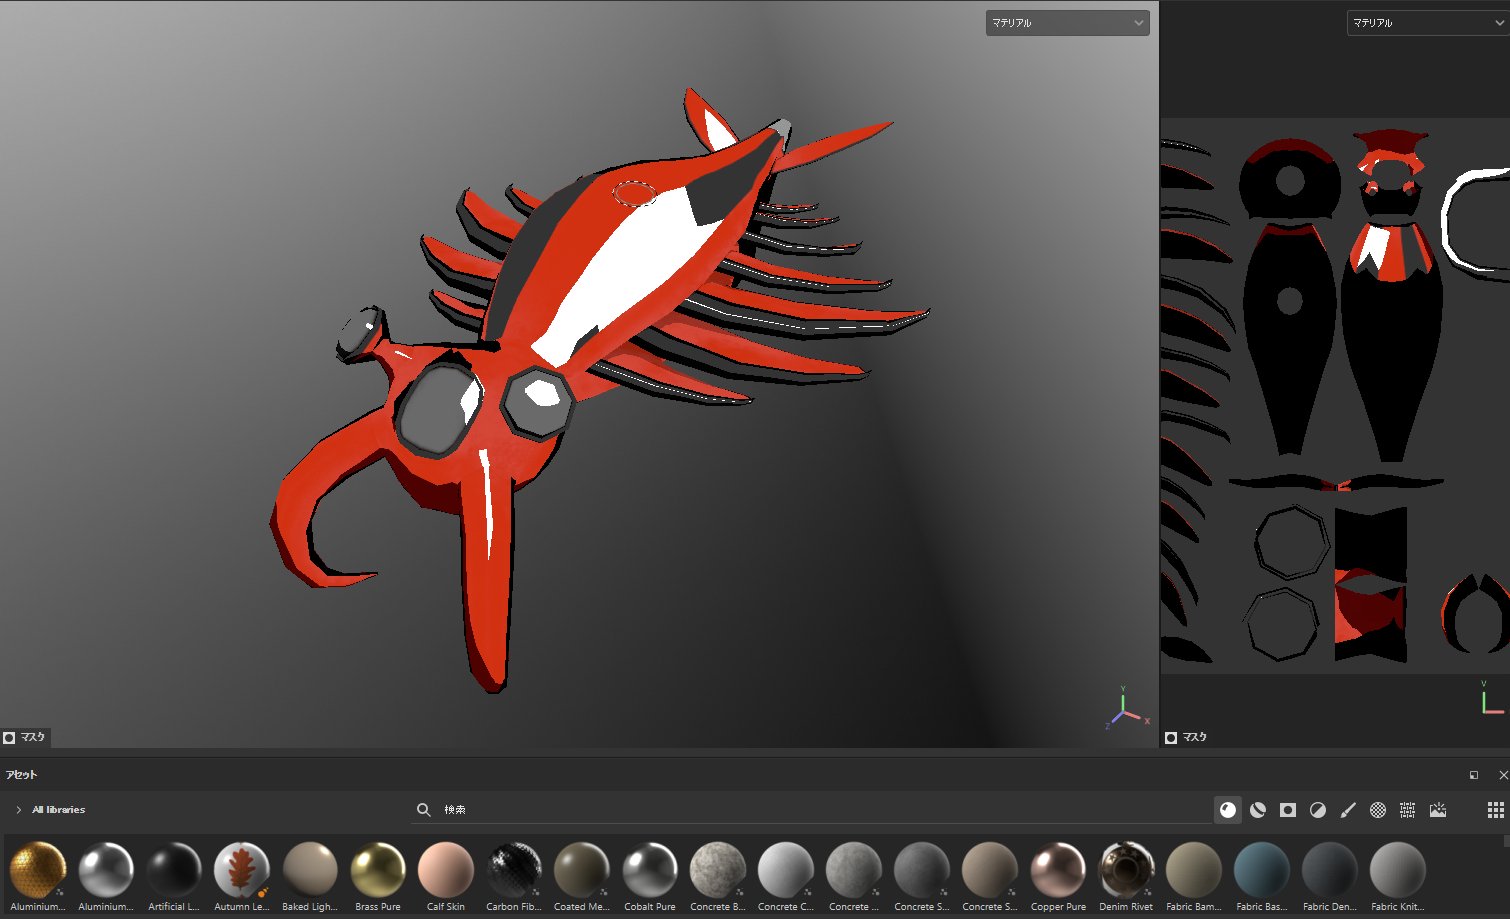Viewport: 1510px width, 919px height.
Task: Select the マスク tab under the 3D viewport
Action: click(24, 737)
